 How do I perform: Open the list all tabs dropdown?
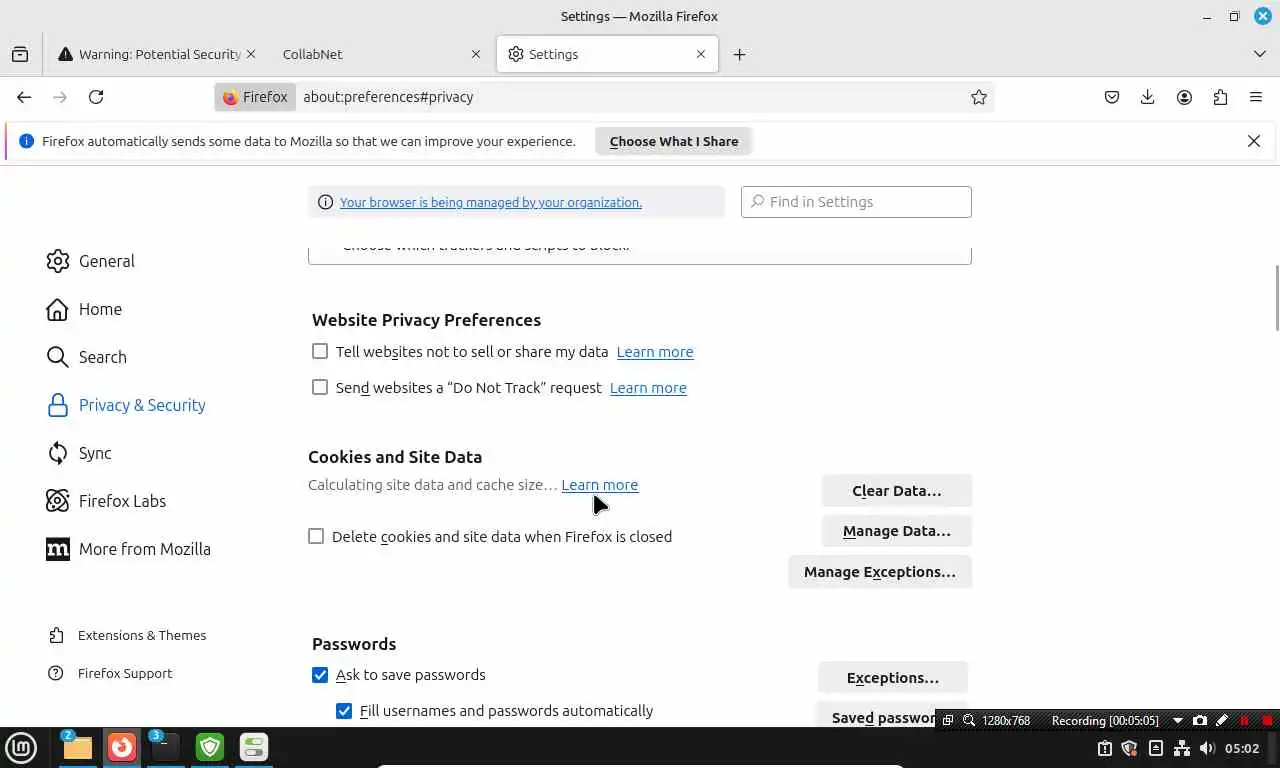[1260, 54]
